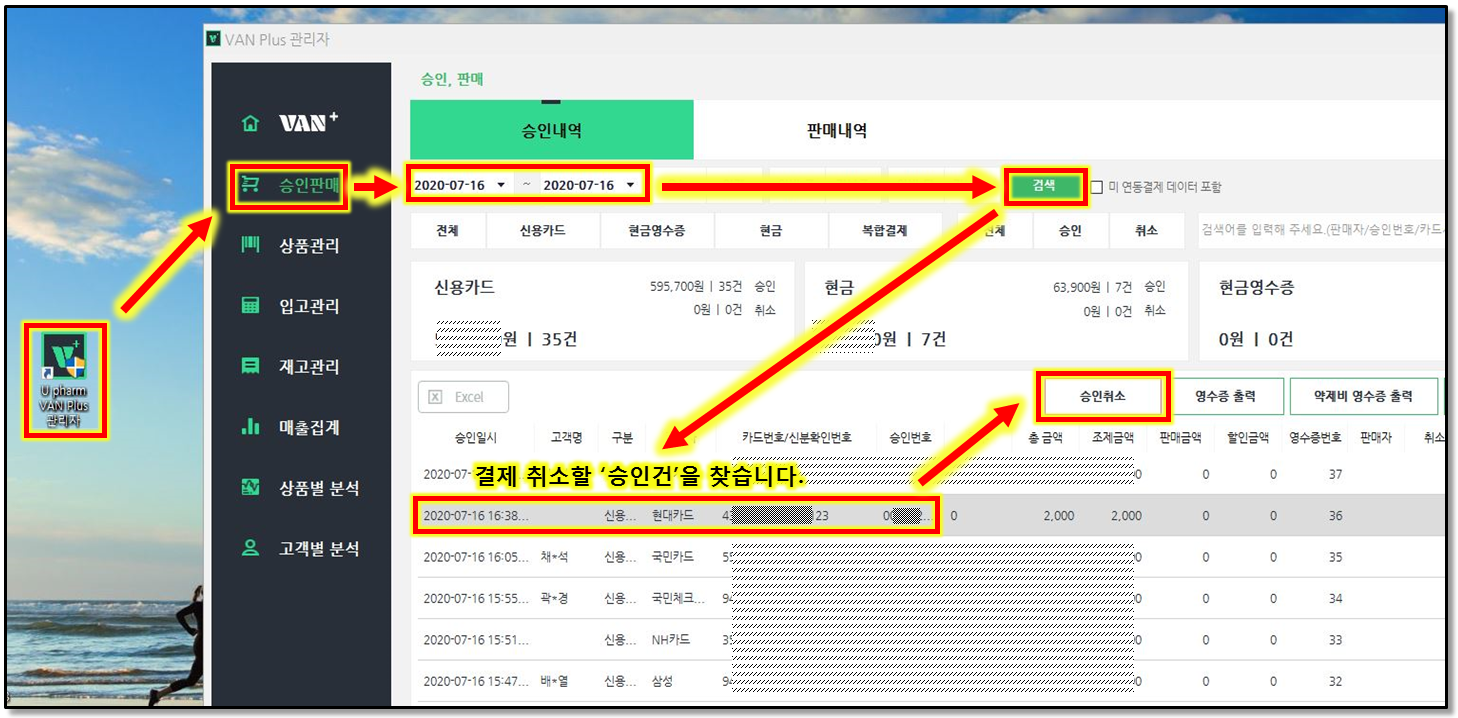Screen dimensions: 1458x718
Task: Click the 입고관리 calculator icon
Action: tap(250, 306)
